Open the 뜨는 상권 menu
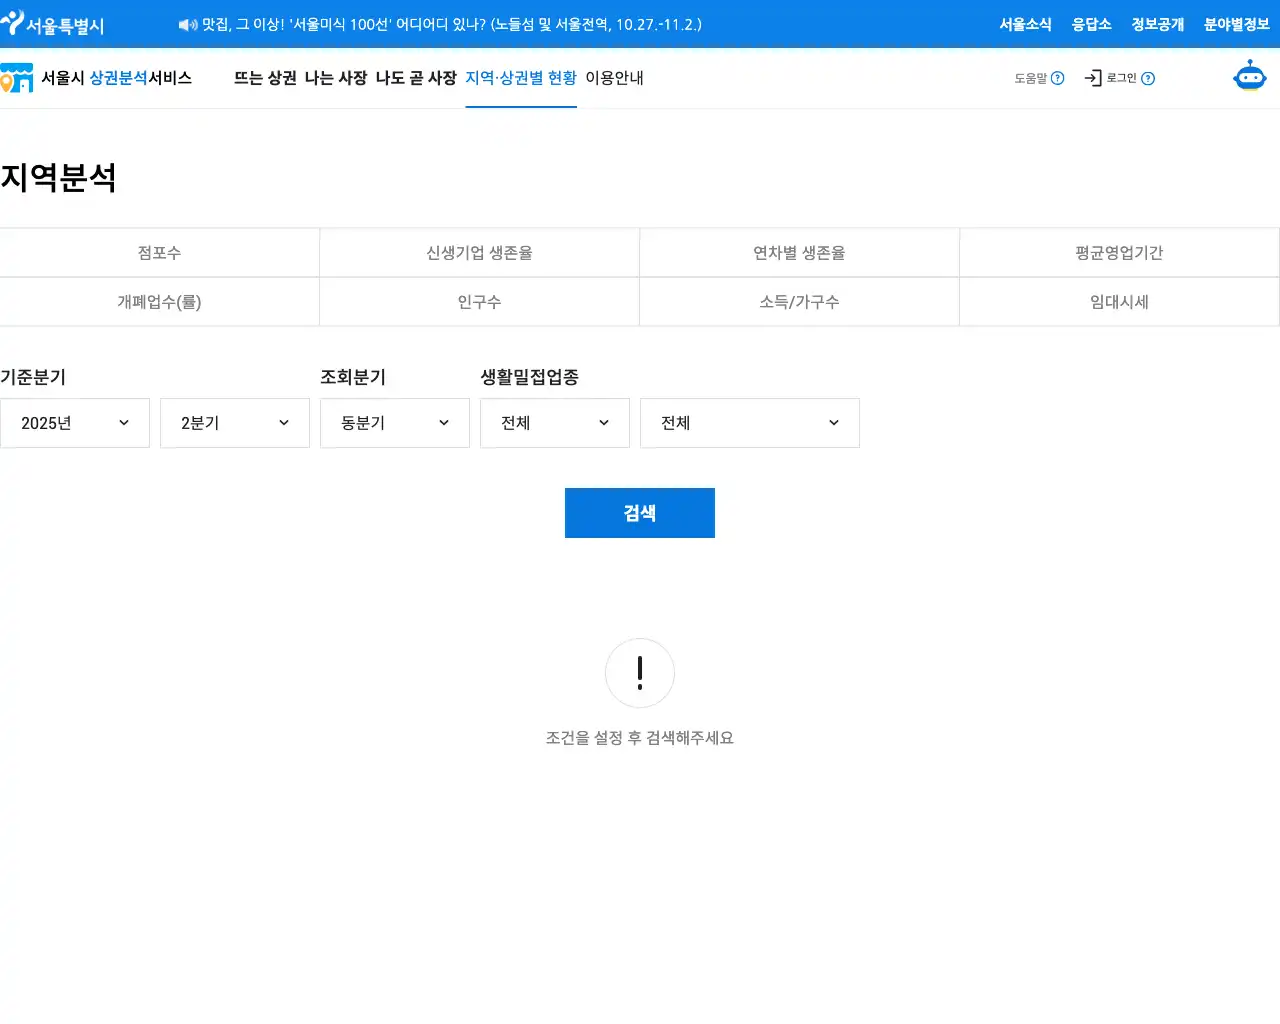Image resolution: width=1280 pixels, height=1024 pixels. pyautogui.click(x=265, y=78)
